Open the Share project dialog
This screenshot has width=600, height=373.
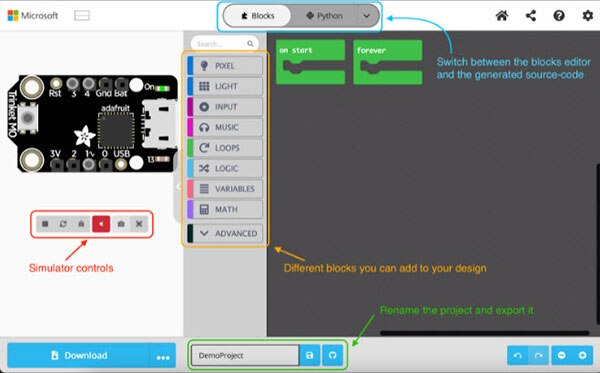click(x=531, y=16)
